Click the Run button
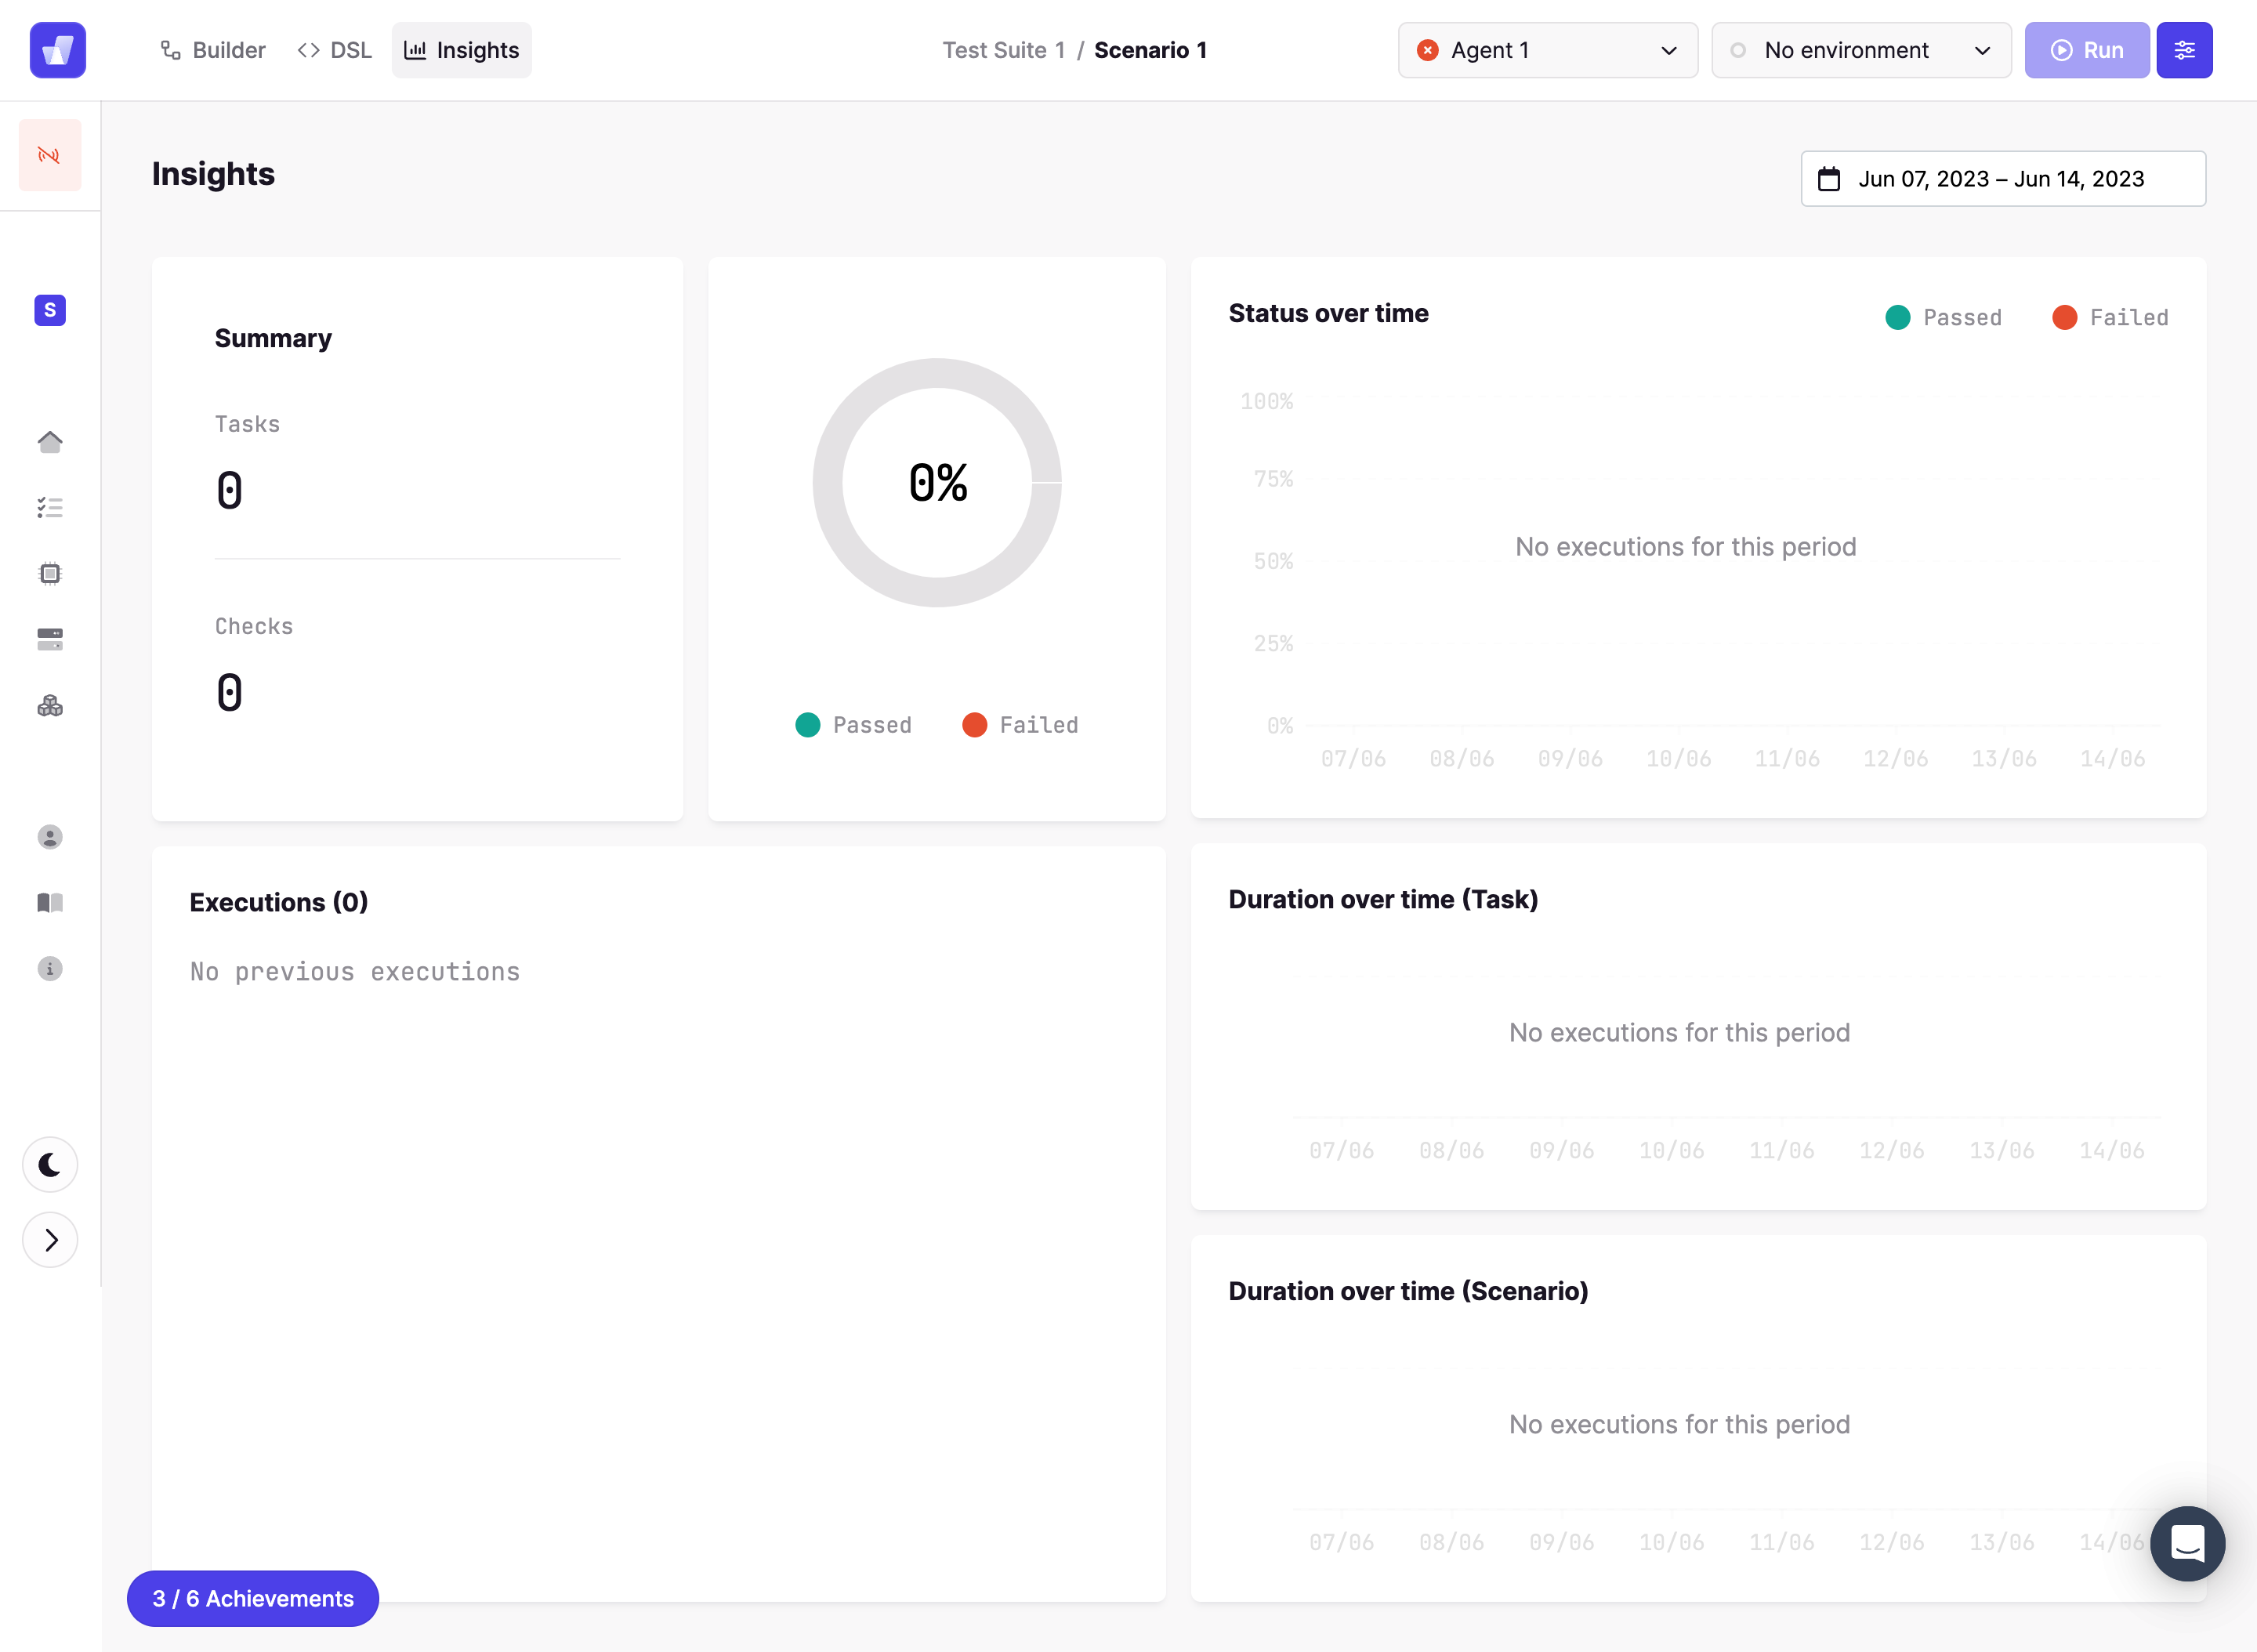This screenshot has height=1652, width=2257. click(2087, 50)
